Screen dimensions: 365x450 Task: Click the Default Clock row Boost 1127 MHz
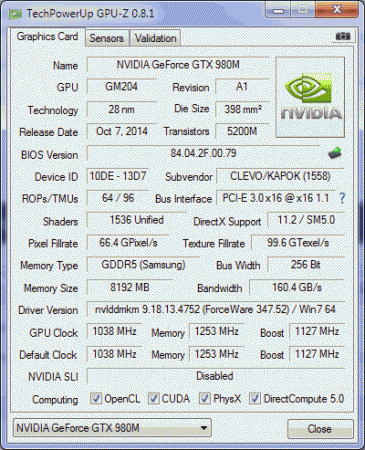coord(317,354)
